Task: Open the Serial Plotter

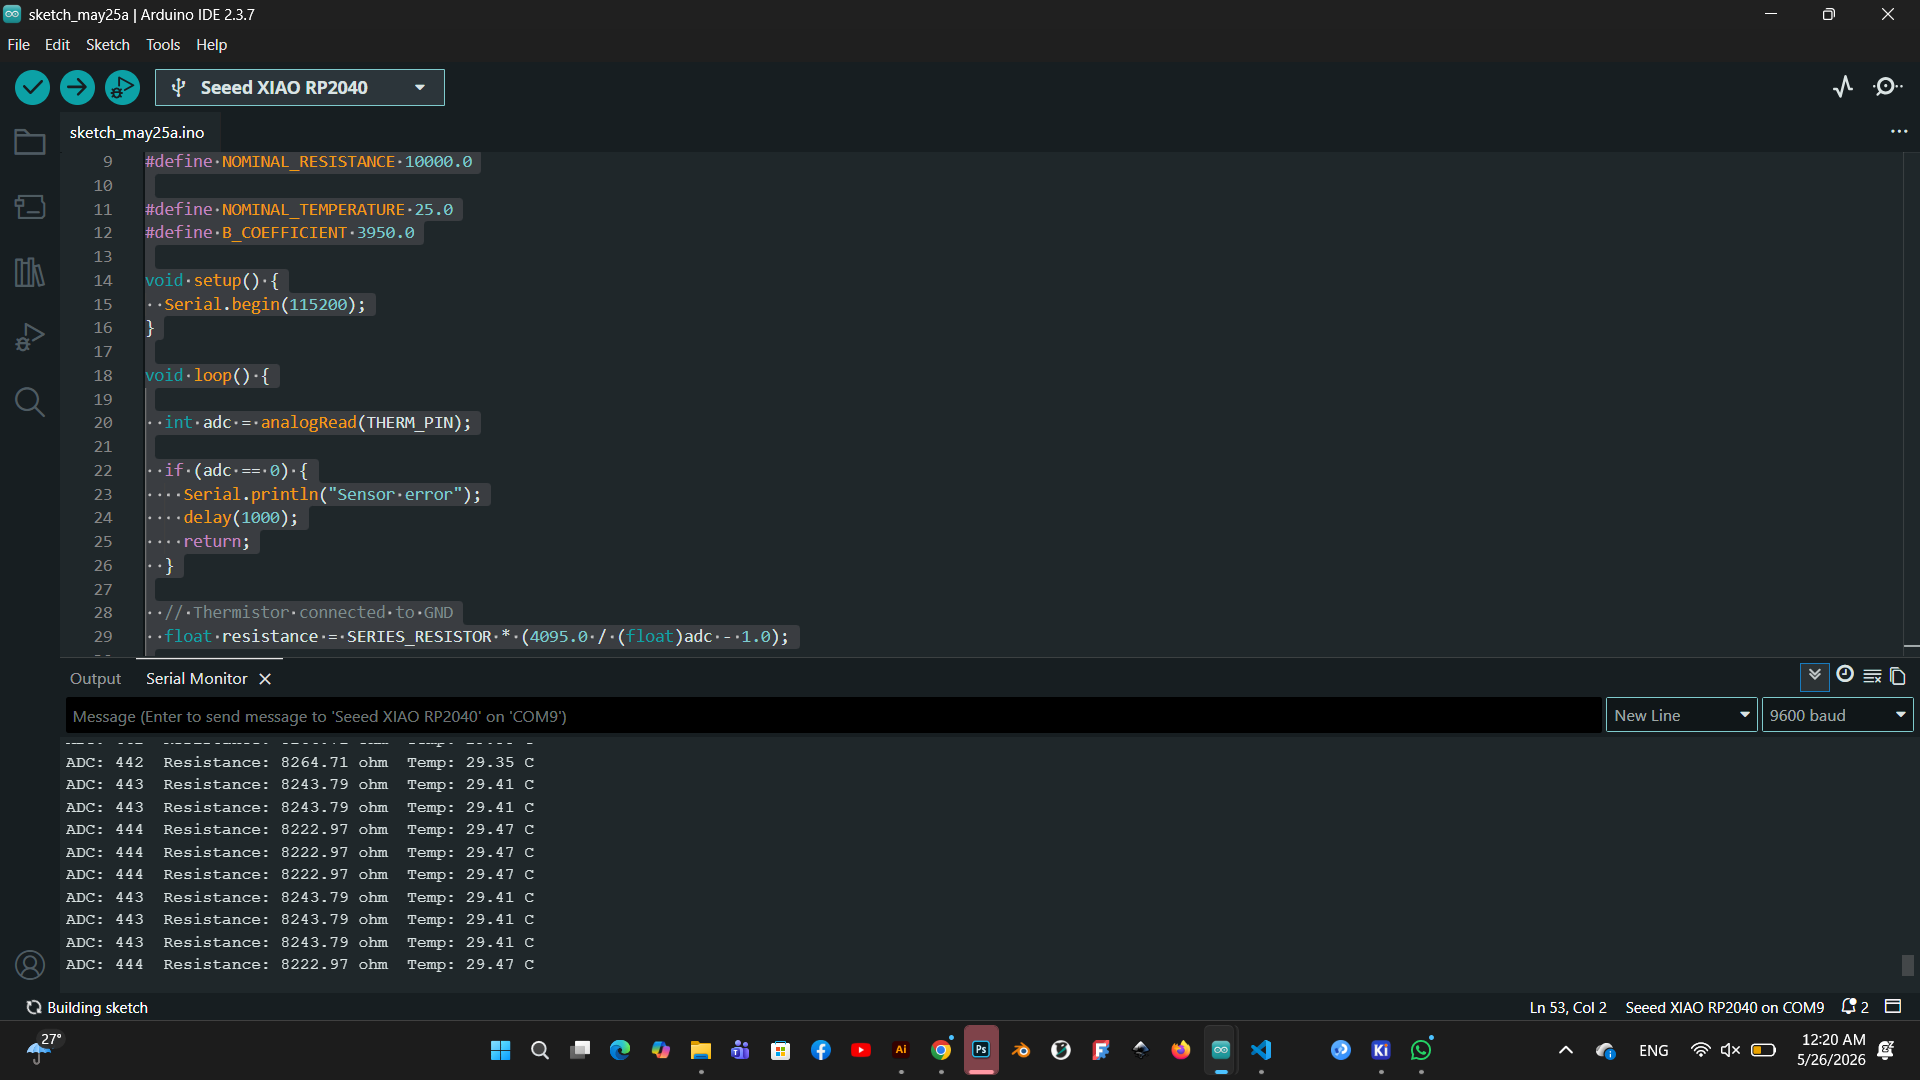Action: (x=1843, y=87)
